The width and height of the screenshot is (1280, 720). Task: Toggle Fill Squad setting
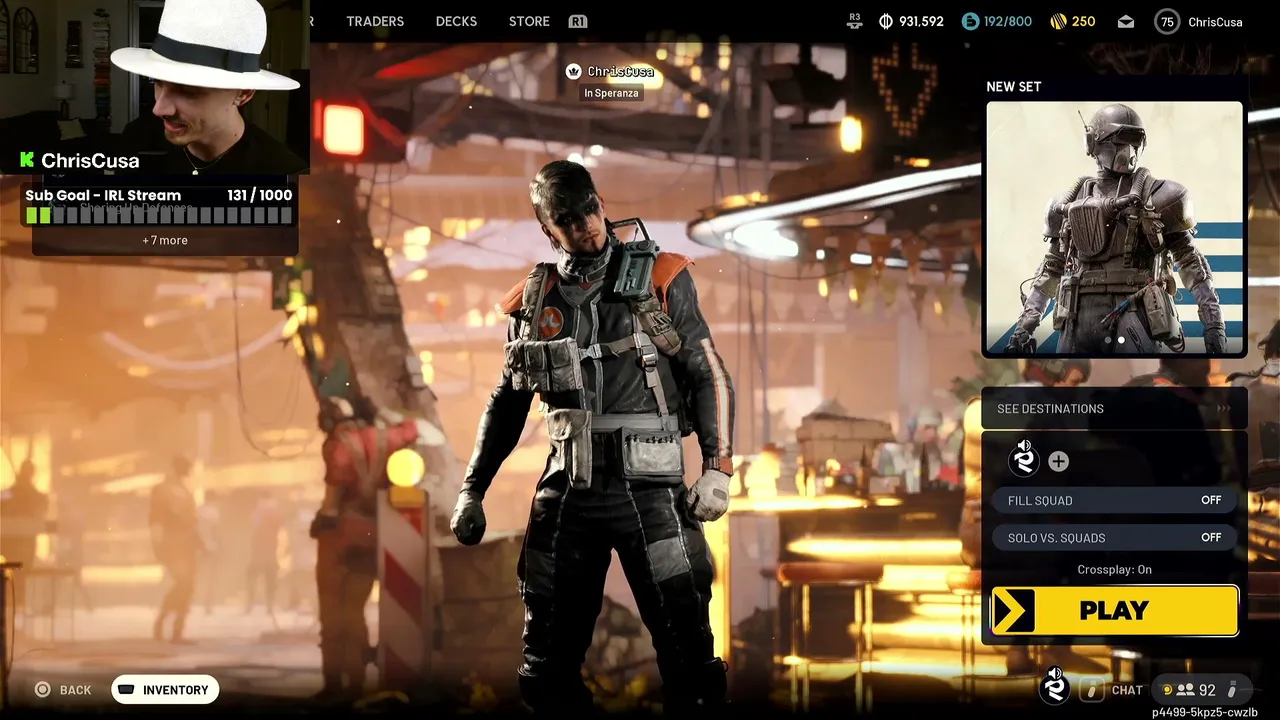point(1114,500)
